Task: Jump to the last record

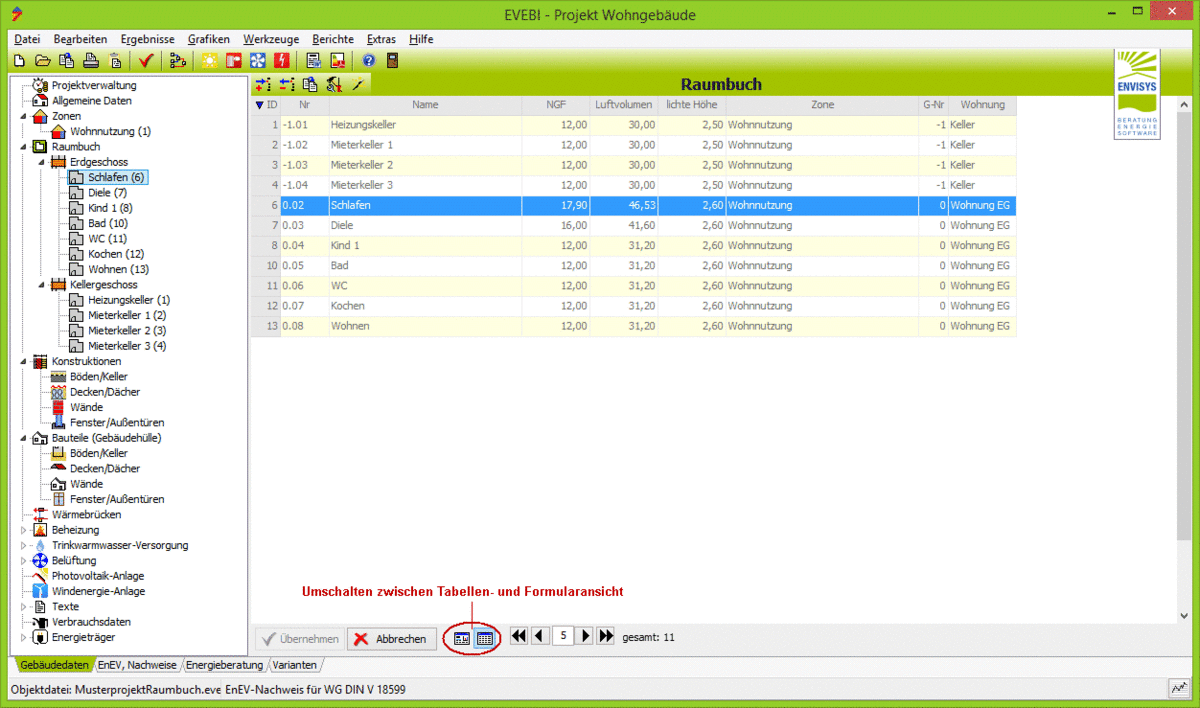Action: pyautogui.click(x=605, y=636)
